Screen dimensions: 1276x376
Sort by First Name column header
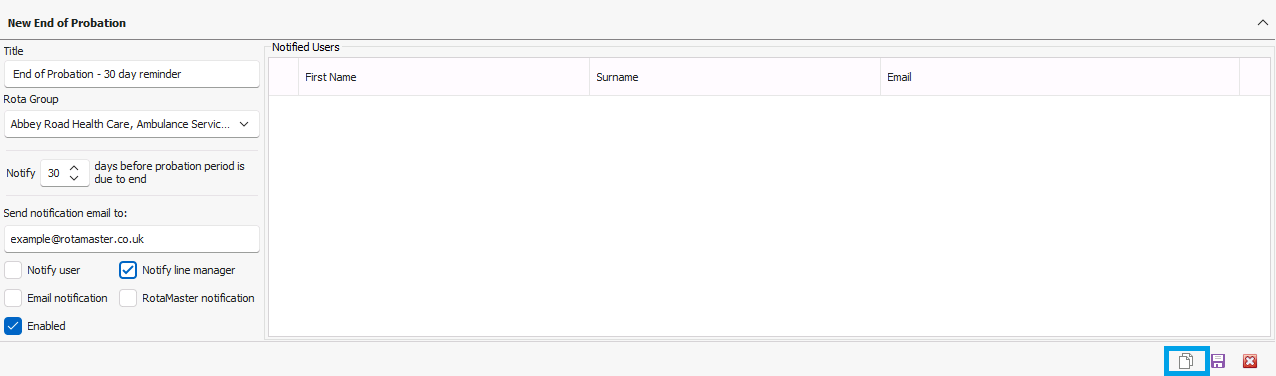[444, 77]
